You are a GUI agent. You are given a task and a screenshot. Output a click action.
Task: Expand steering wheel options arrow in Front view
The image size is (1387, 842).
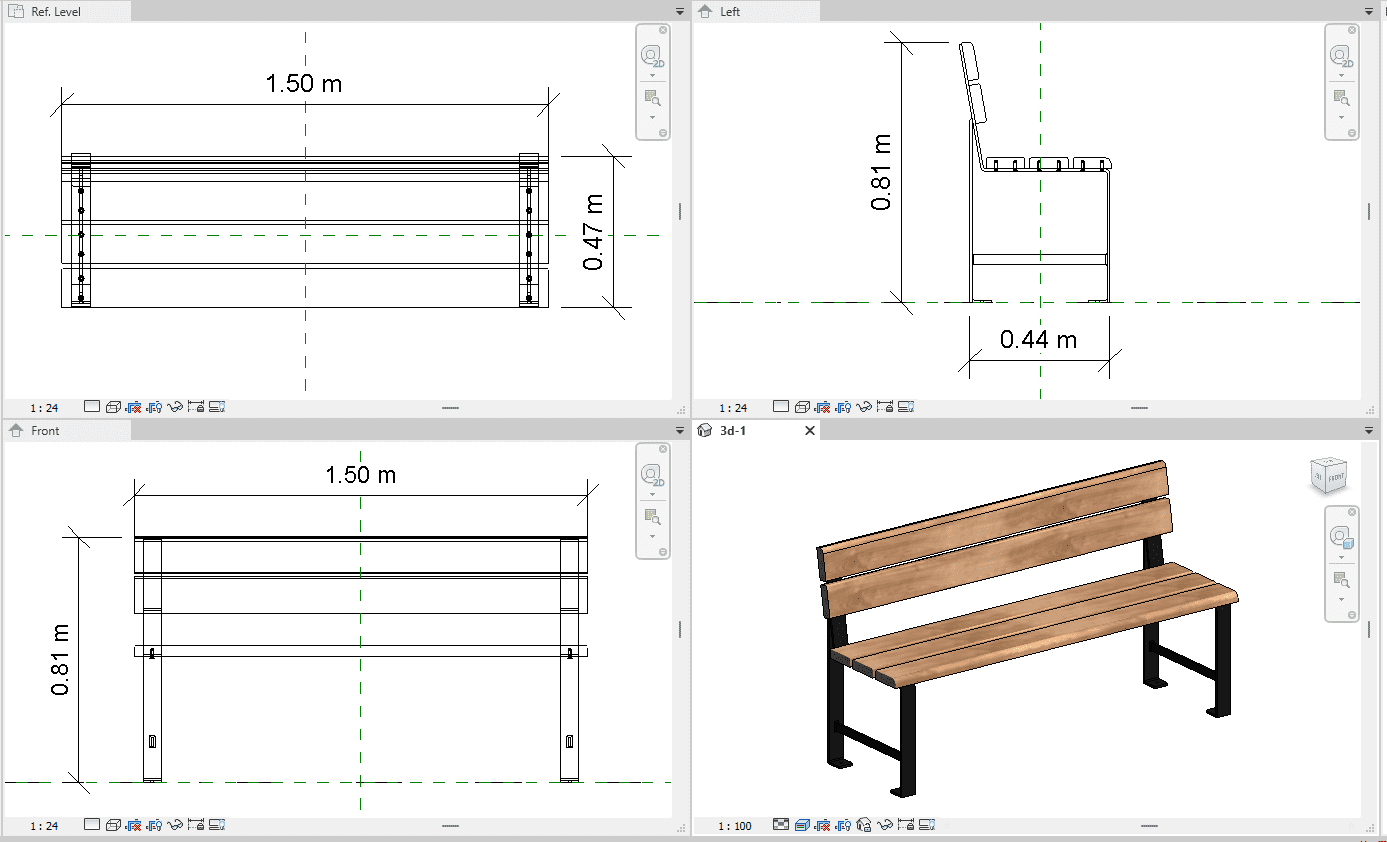point(652,492)
